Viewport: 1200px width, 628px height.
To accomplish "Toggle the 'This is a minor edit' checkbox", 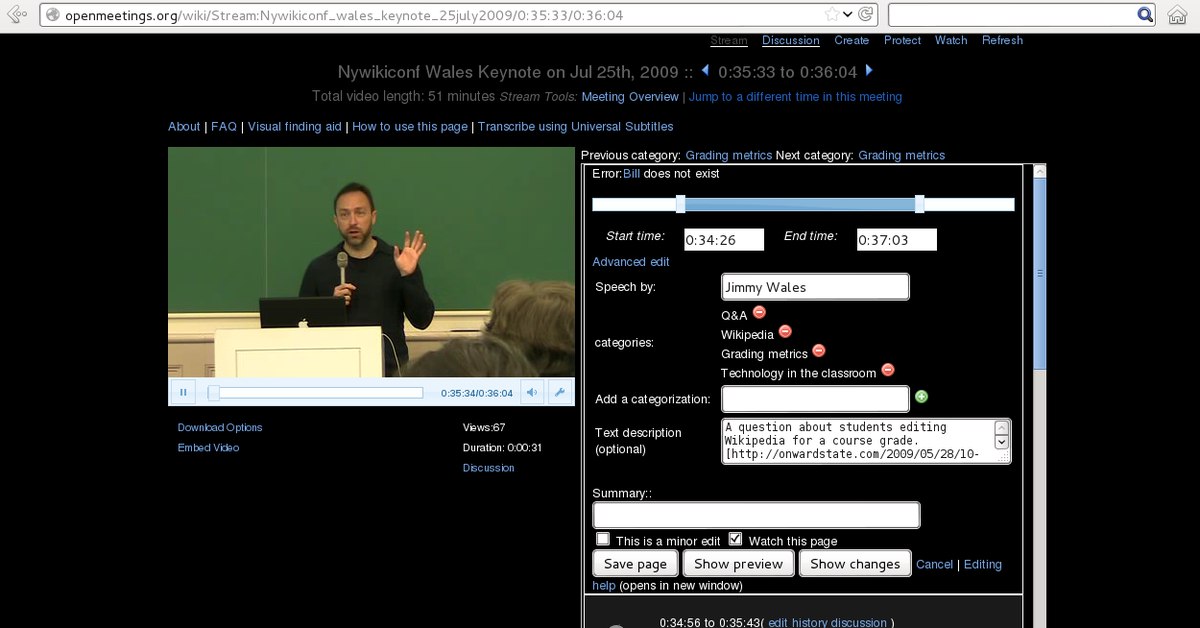I will point(603,539).
